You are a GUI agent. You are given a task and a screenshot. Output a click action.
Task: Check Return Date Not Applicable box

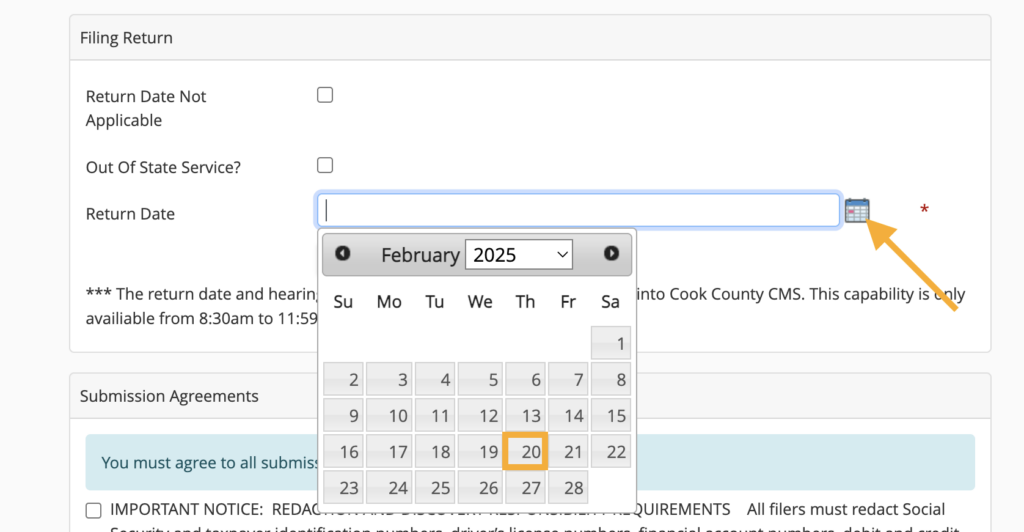(325, 95)
